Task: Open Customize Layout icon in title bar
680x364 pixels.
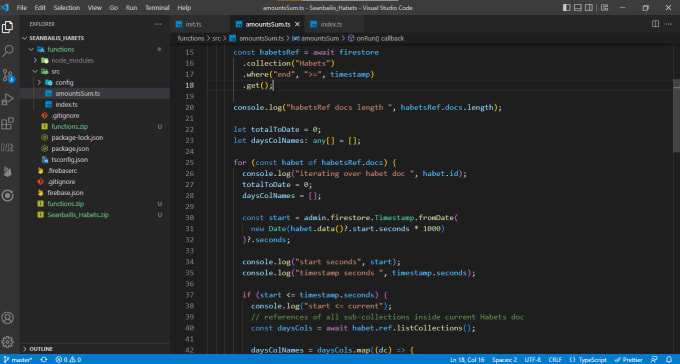Action: [x=604, y=8]
